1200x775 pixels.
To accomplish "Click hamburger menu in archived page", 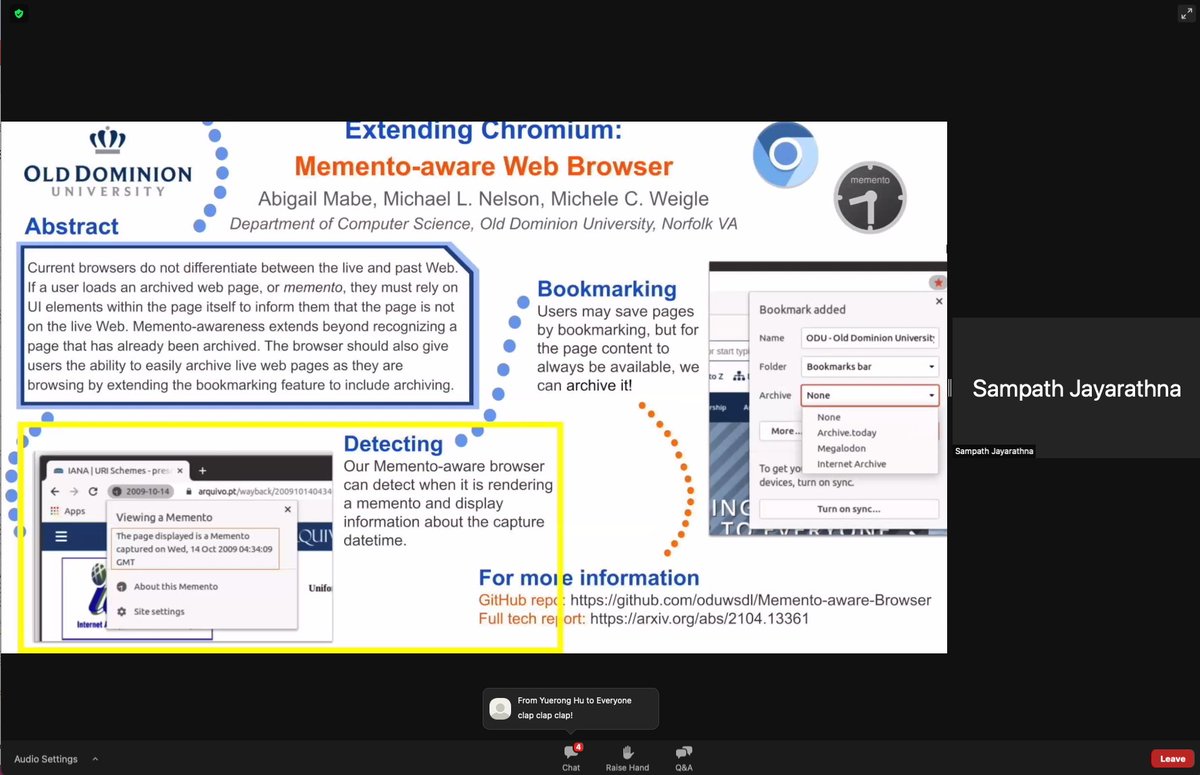I will click(61, 536).
